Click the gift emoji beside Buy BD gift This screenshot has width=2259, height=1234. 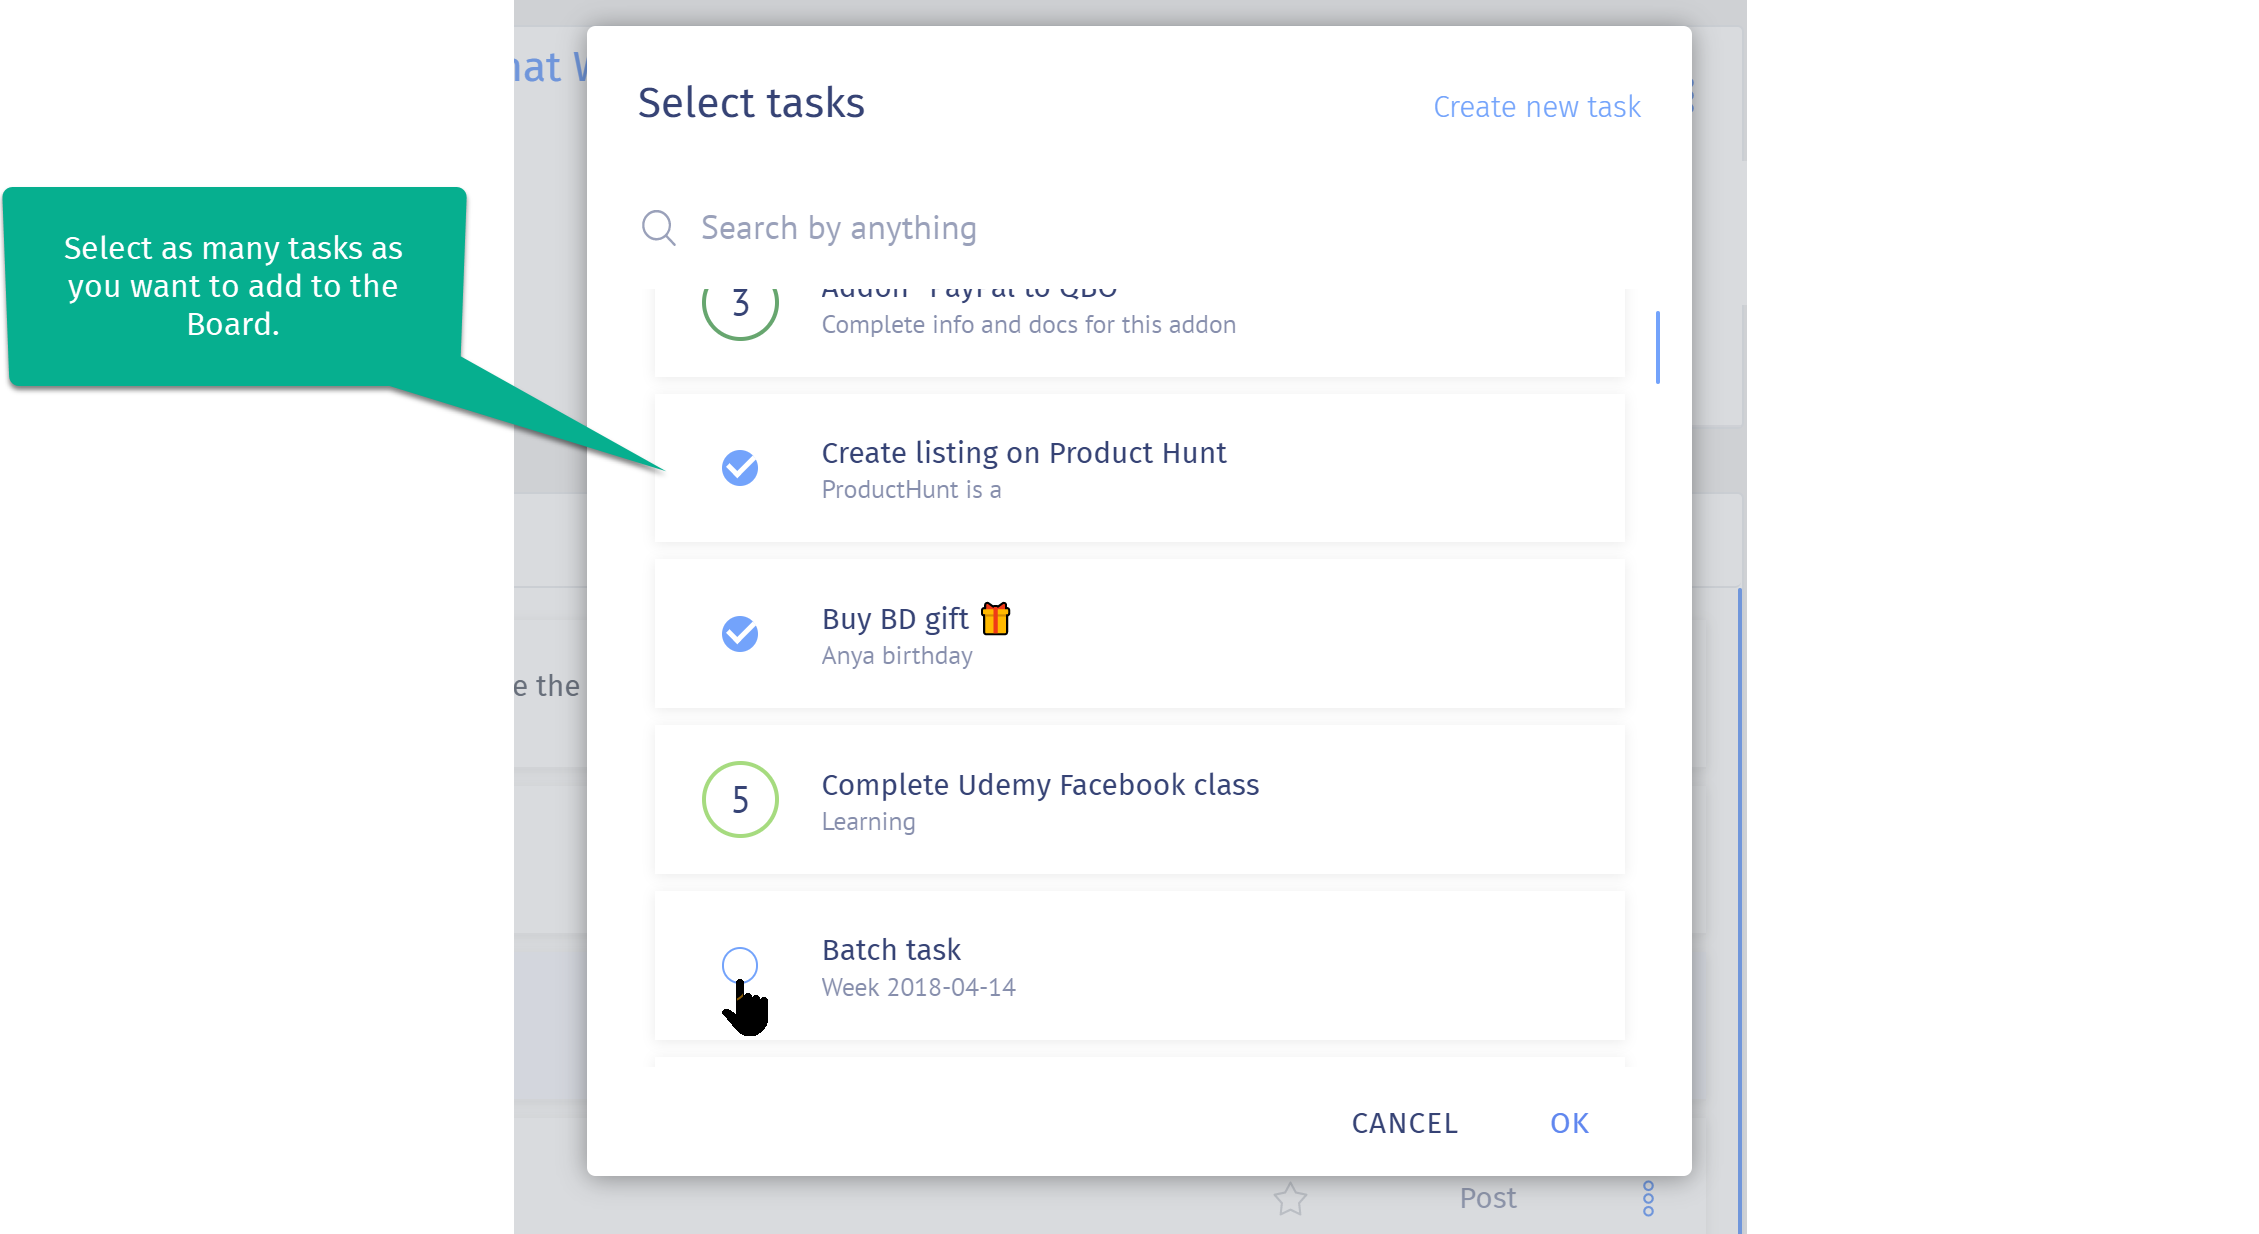tap(996, 619)
